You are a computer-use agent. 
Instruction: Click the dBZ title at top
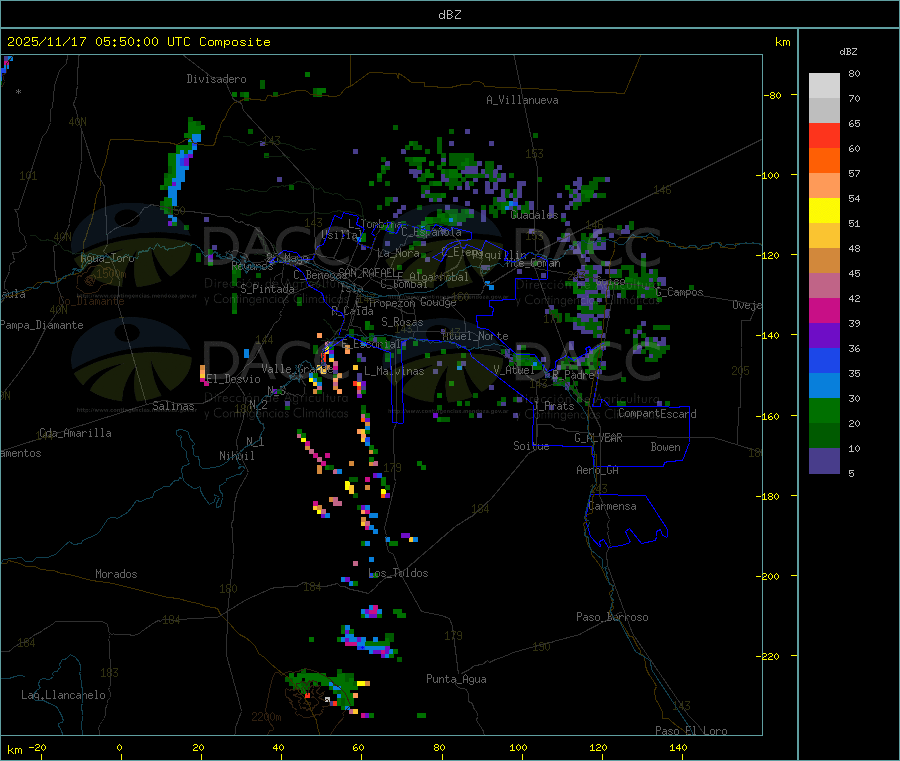pos(449,15)
